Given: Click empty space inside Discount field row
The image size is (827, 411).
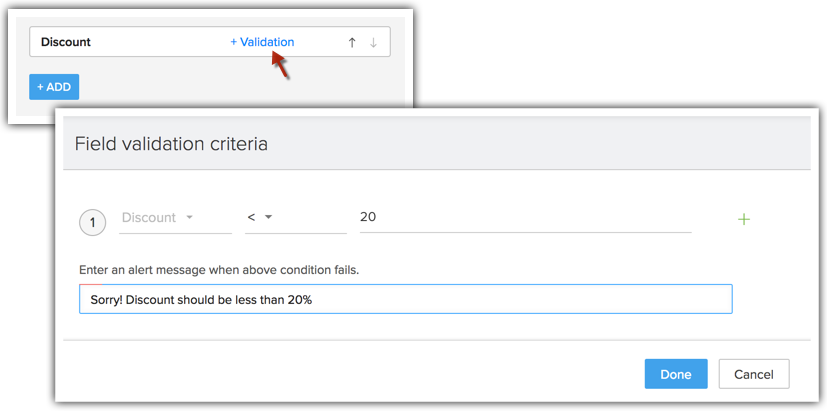Looking at the screenshot, I should pyautogui.click(x=160, y=42).
